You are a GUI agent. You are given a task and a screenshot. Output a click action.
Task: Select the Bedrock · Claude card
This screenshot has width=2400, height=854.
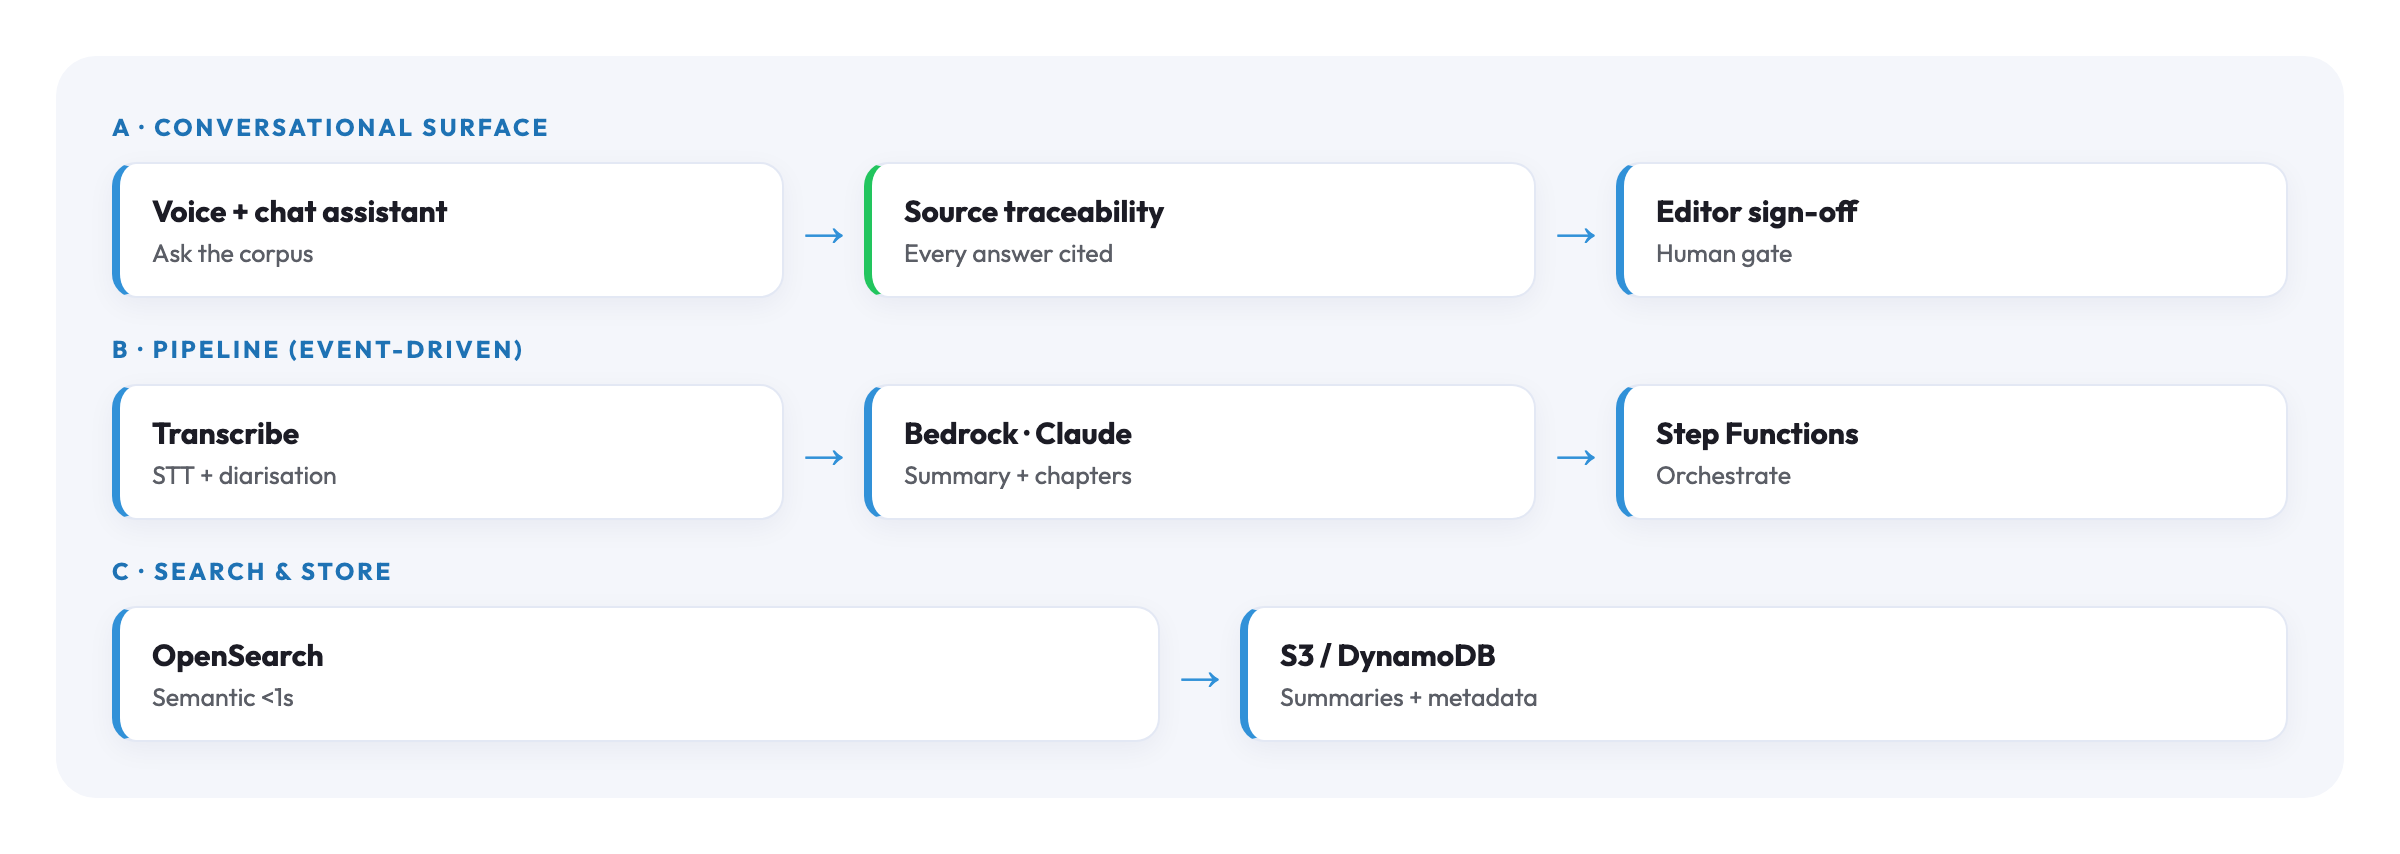click(x=1200, y=452)
